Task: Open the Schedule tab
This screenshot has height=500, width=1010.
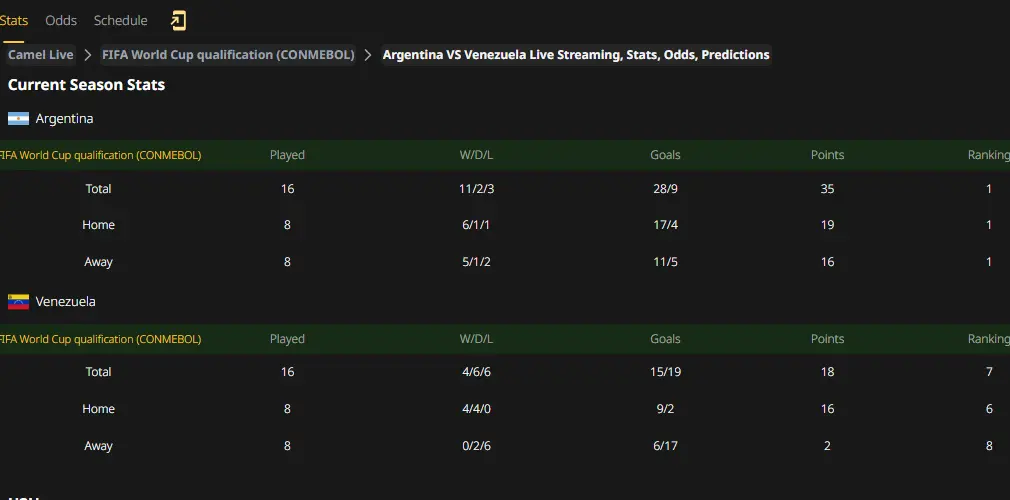Action: pyautogui.click(x=120, y=21)
